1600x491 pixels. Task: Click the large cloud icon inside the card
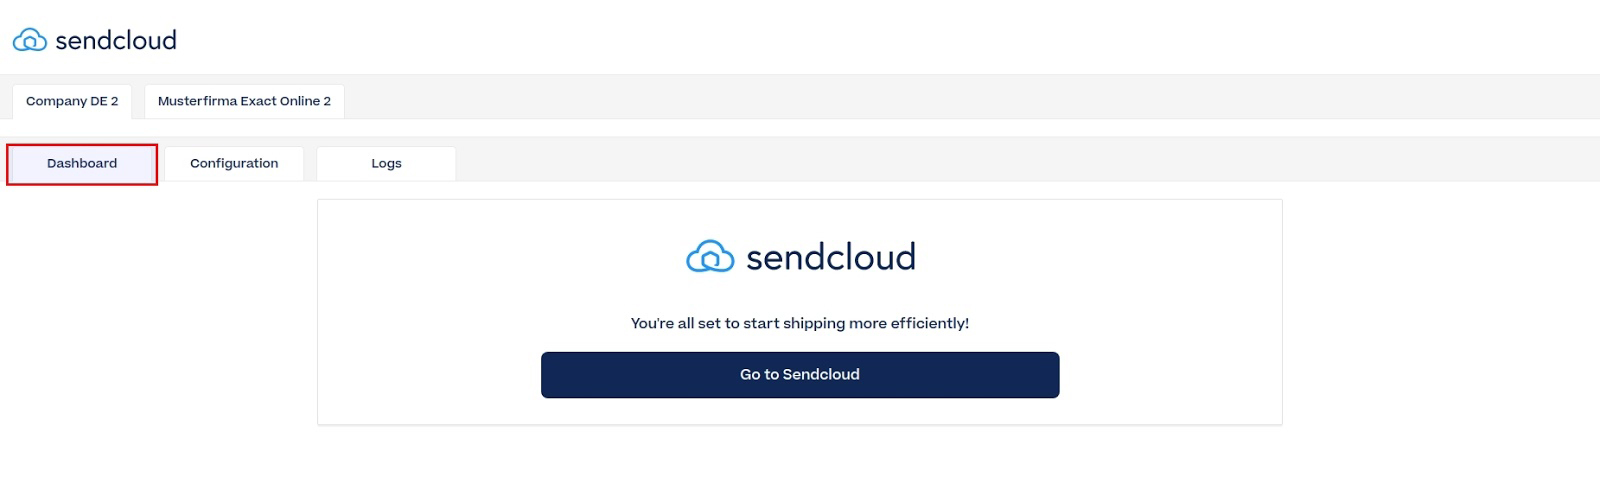click(x=710, y=257)
